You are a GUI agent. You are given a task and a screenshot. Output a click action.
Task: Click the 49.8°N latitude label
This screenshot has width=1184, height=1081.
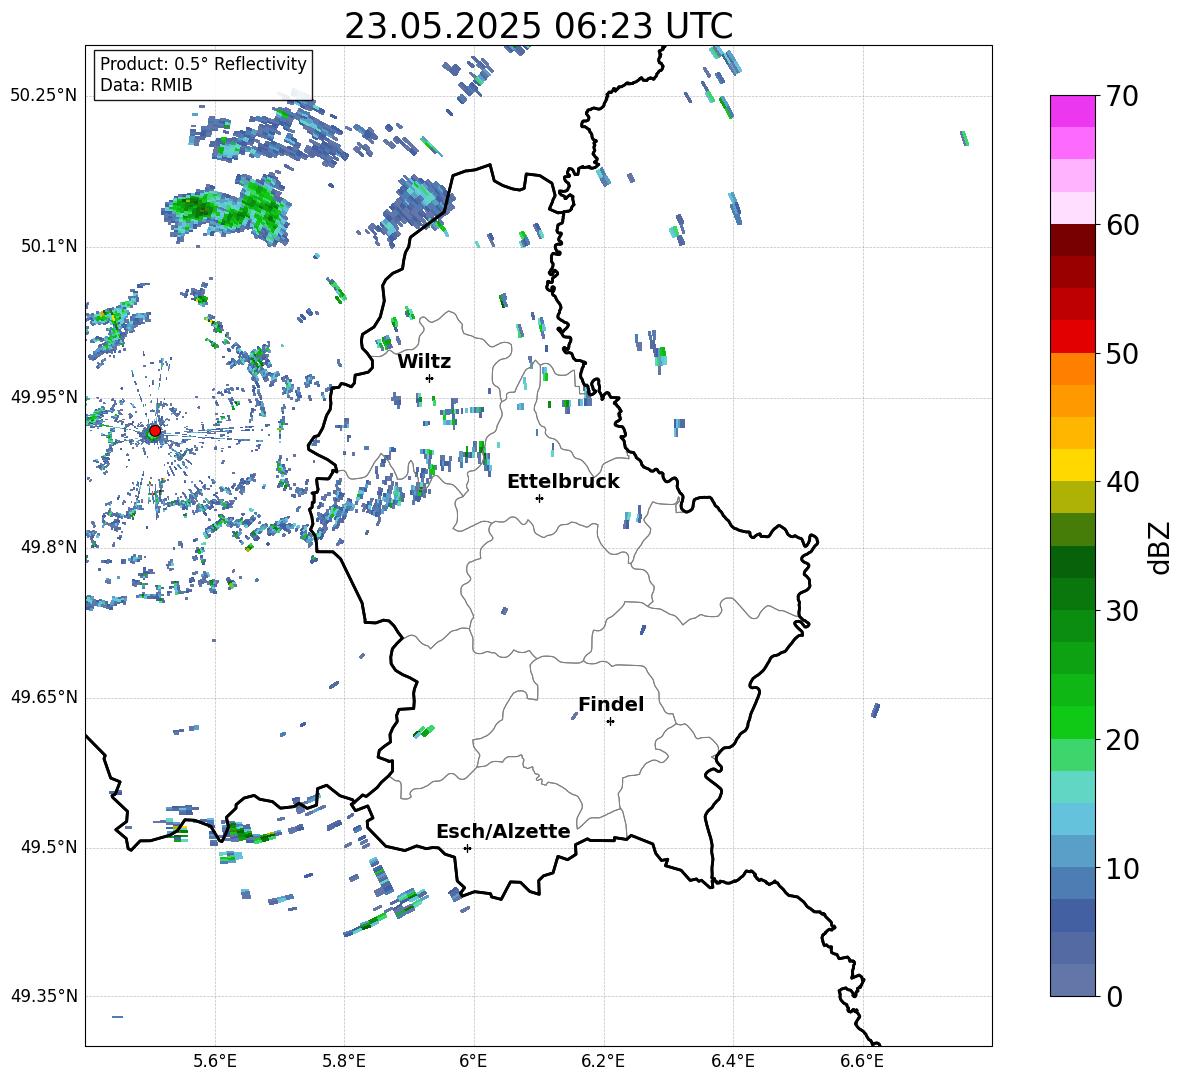tap(49, 547)
